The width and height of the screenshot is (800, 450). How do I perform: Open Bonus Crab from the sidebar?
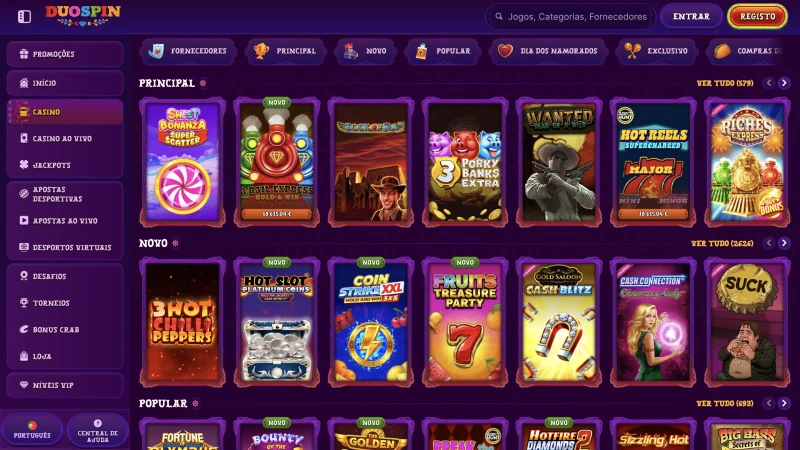[65, 330]
